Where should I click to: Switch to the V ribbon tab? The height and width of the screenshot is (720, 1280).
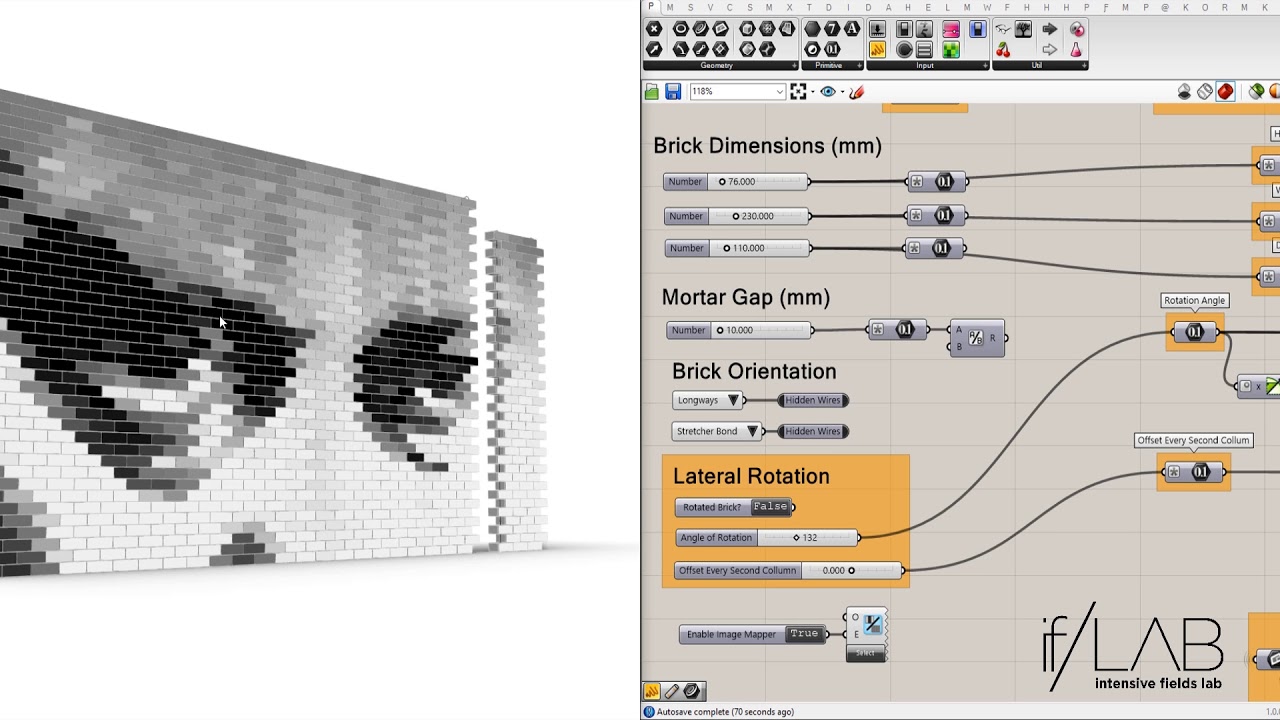(x=710, y=8)
